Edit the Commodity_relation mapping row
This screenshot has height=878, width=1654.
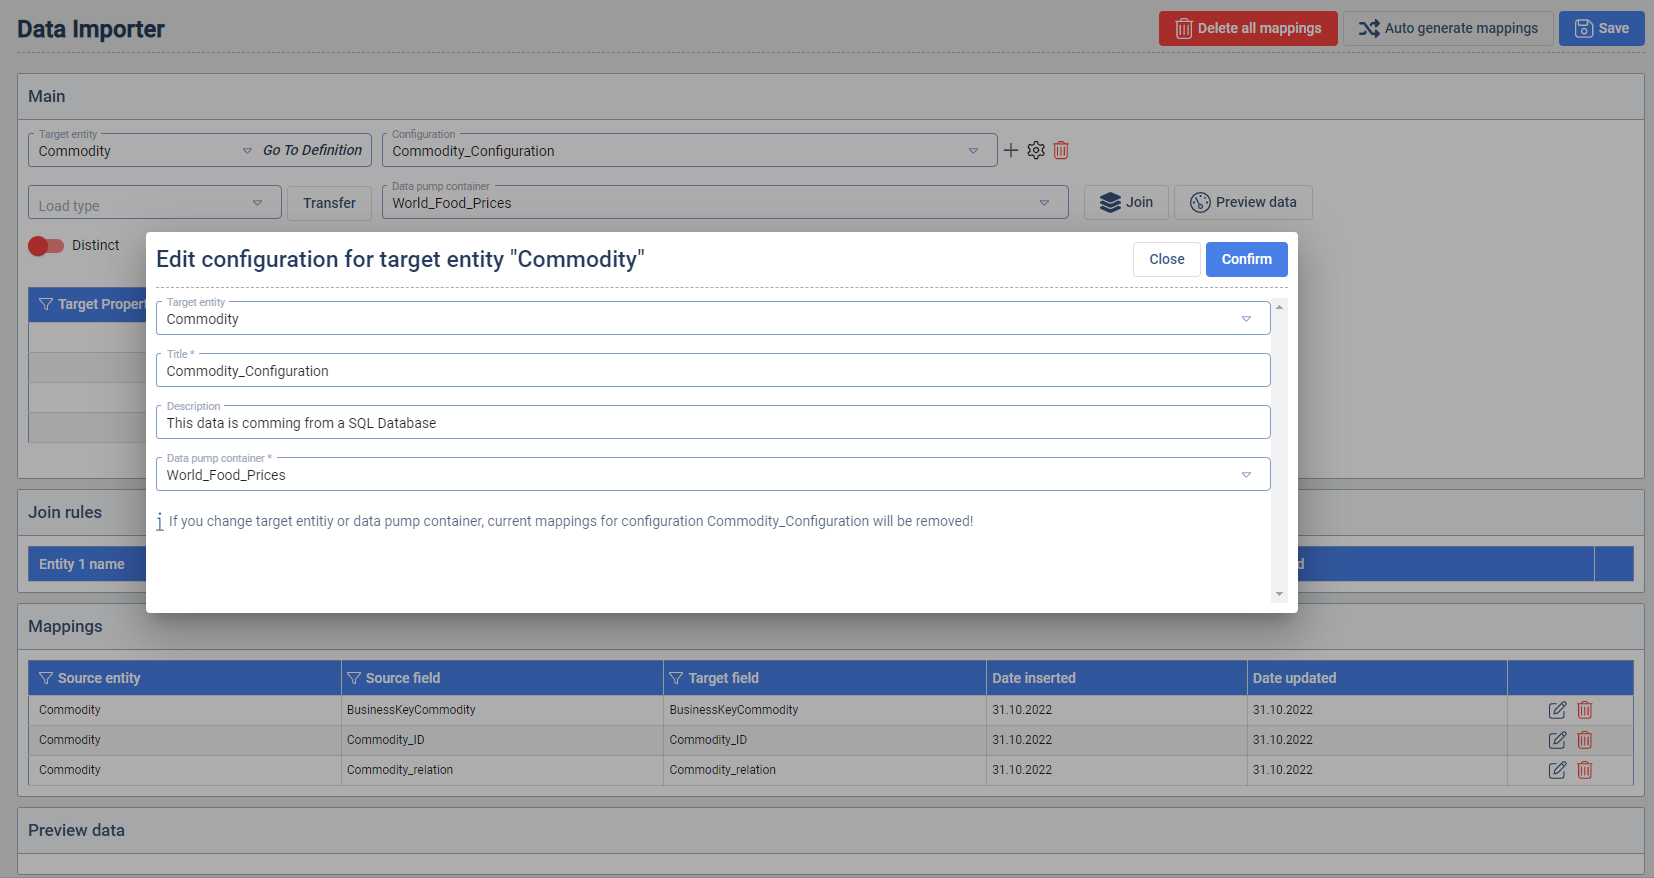(x=1557, y=770)
